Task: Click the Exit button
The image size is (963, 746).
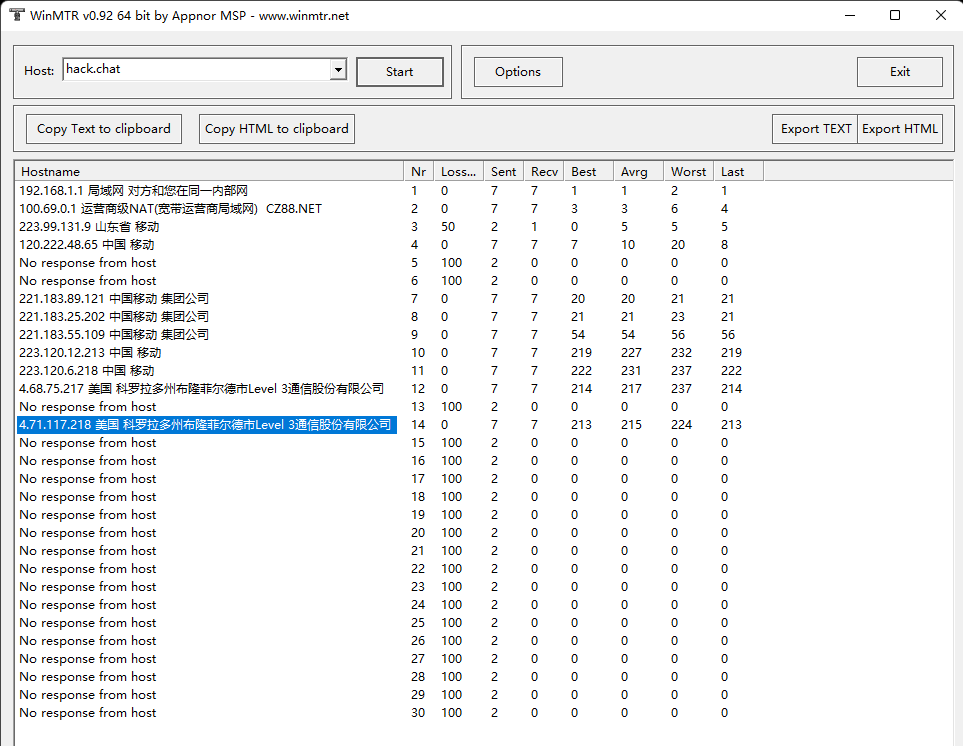Action: (900, 72)
